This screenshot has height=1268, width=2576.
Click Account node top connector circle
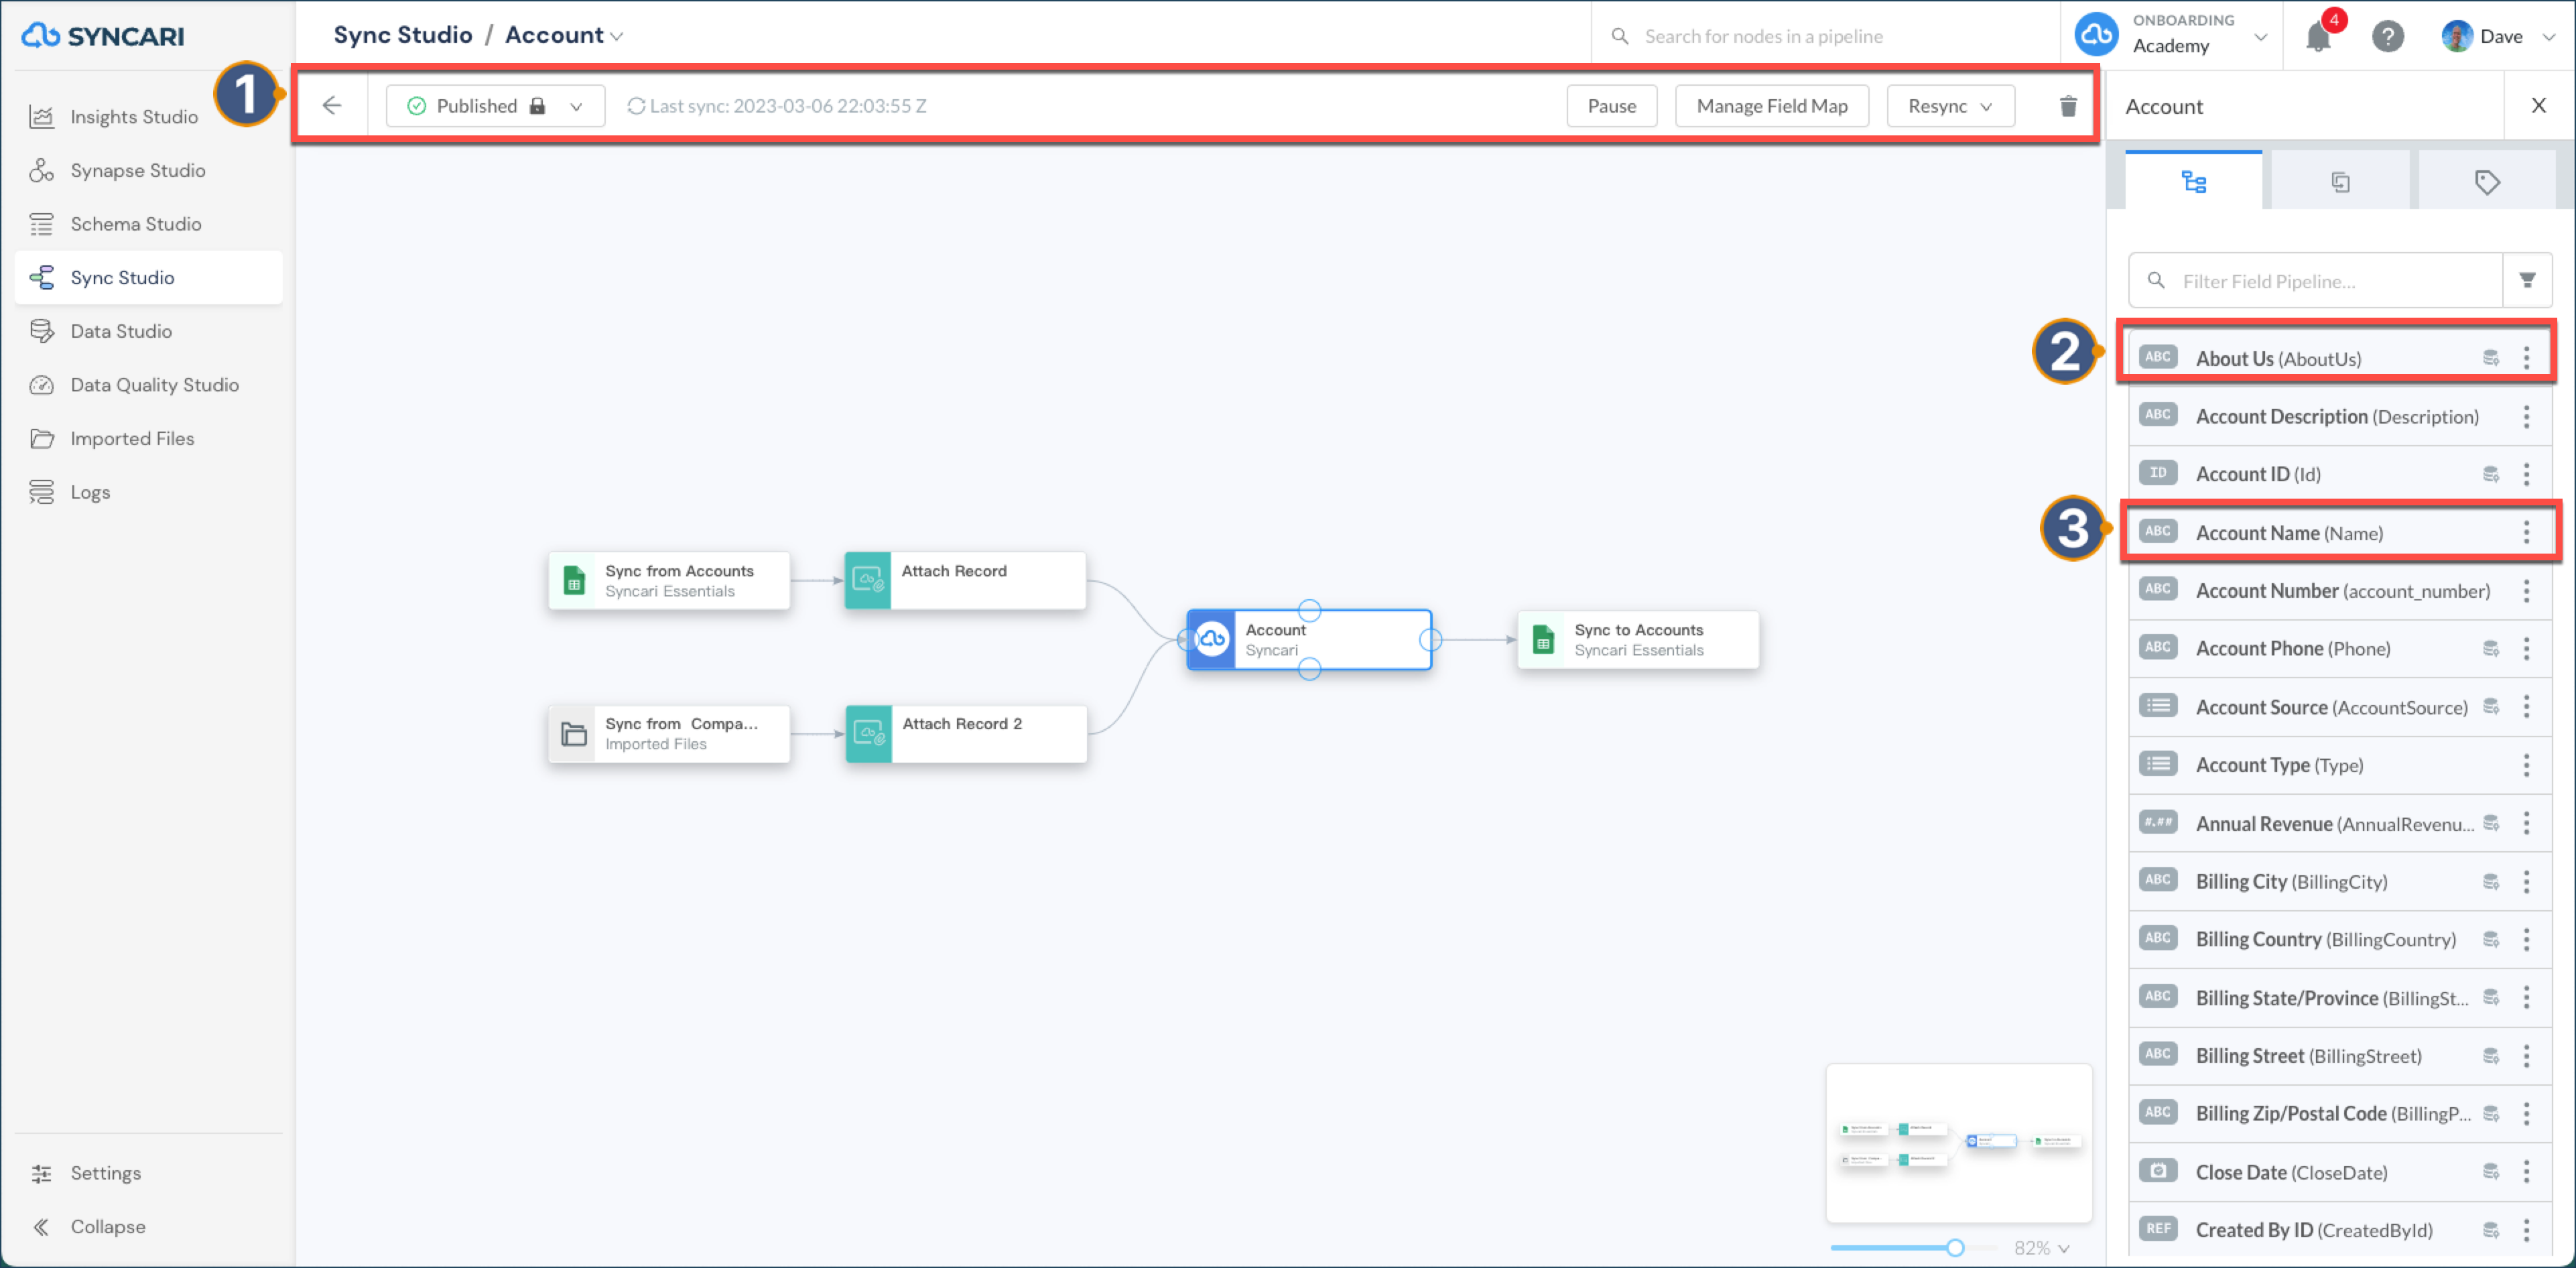[1309, 610]
